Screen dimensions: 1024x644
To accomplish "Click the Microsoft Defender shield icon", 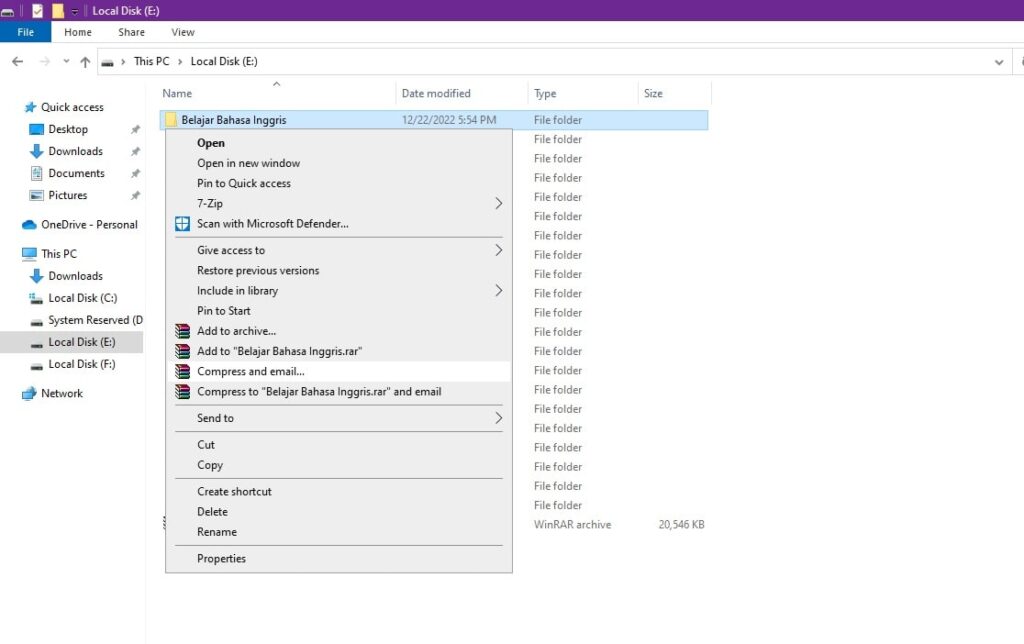I will [183, 224].
